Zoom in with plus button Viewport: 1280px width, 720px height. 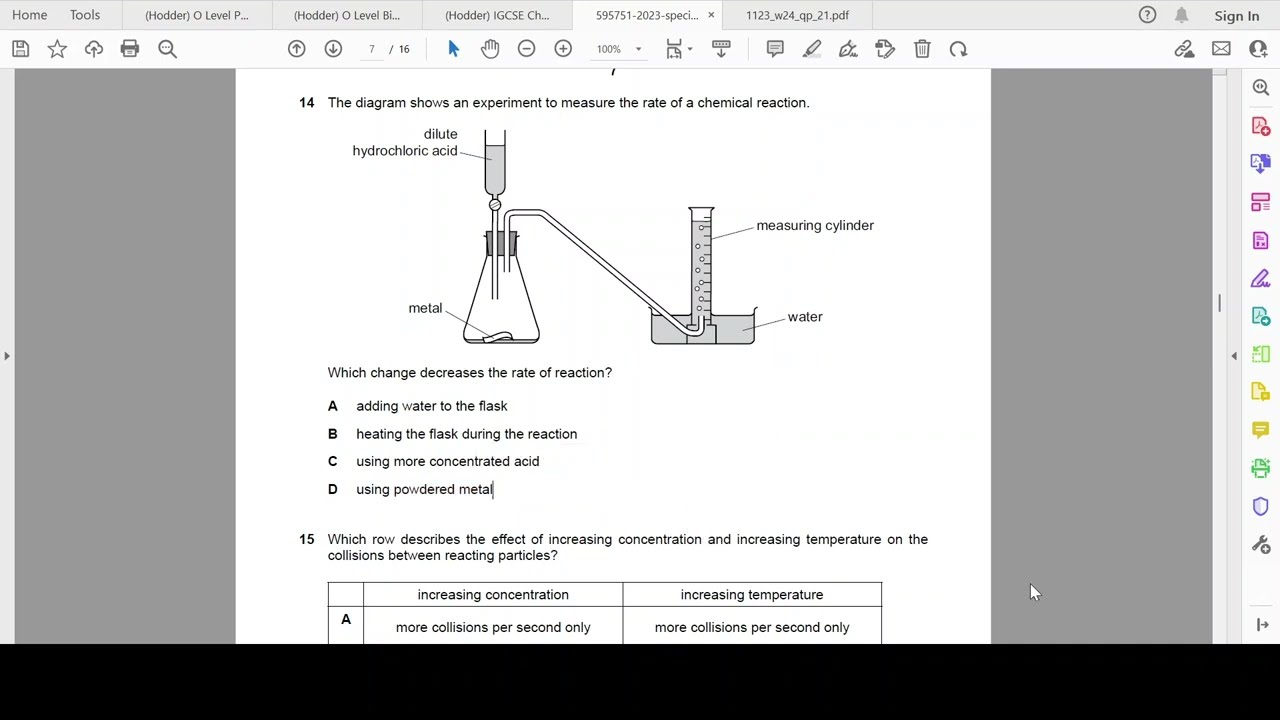(563, 49)
